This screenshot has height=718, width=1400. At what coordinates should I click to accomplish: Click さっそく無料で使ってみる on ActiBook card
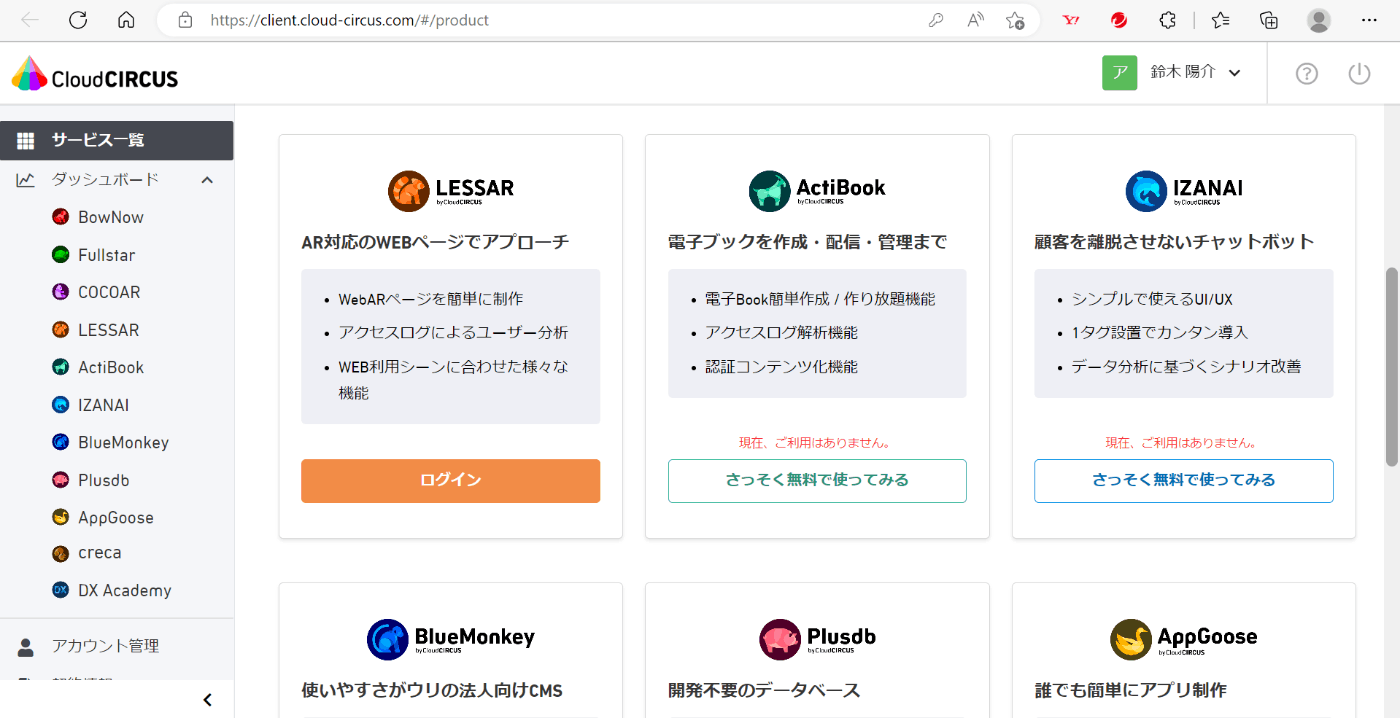[817, 480]
